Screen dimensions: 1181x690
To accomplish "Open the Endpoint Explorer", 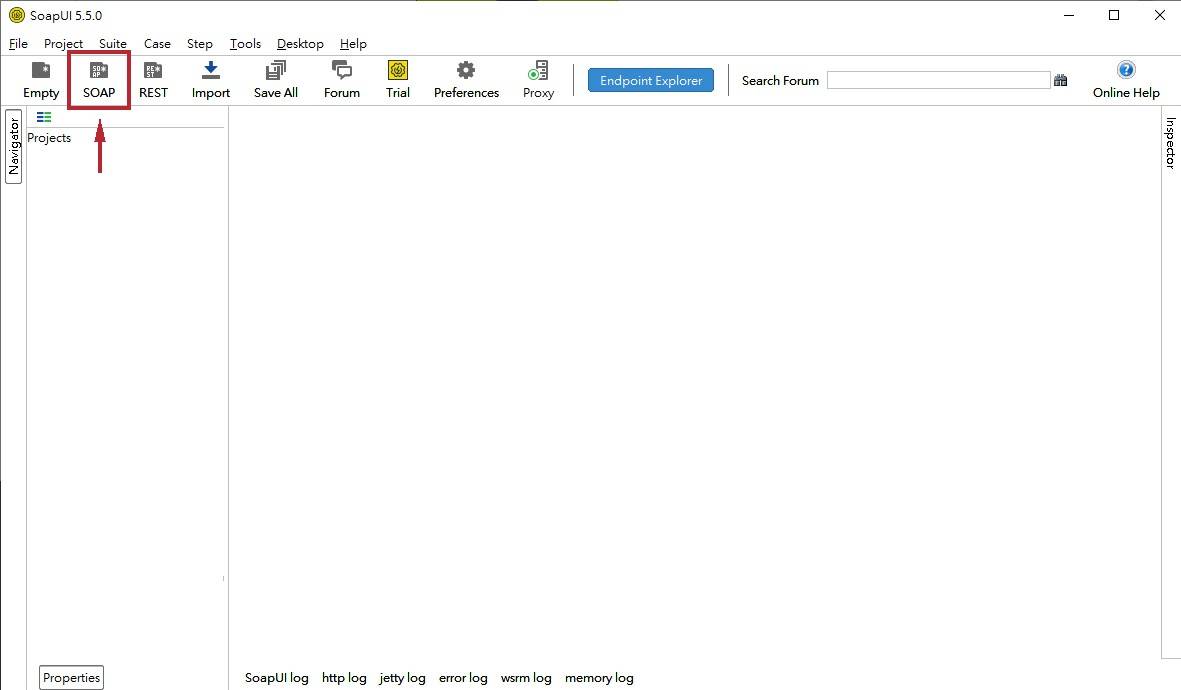I will coord(651,80).
